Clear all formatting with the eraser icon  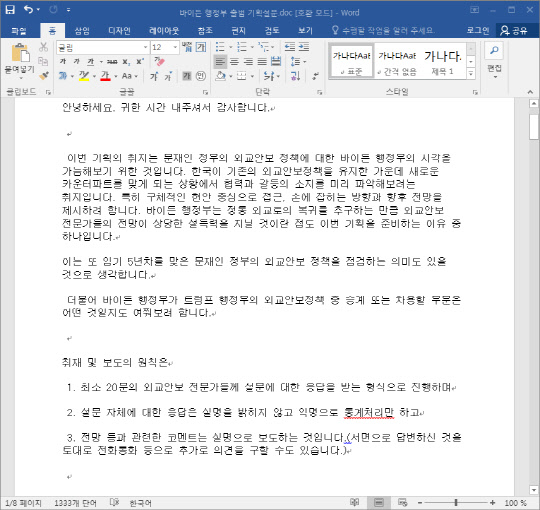159,61
